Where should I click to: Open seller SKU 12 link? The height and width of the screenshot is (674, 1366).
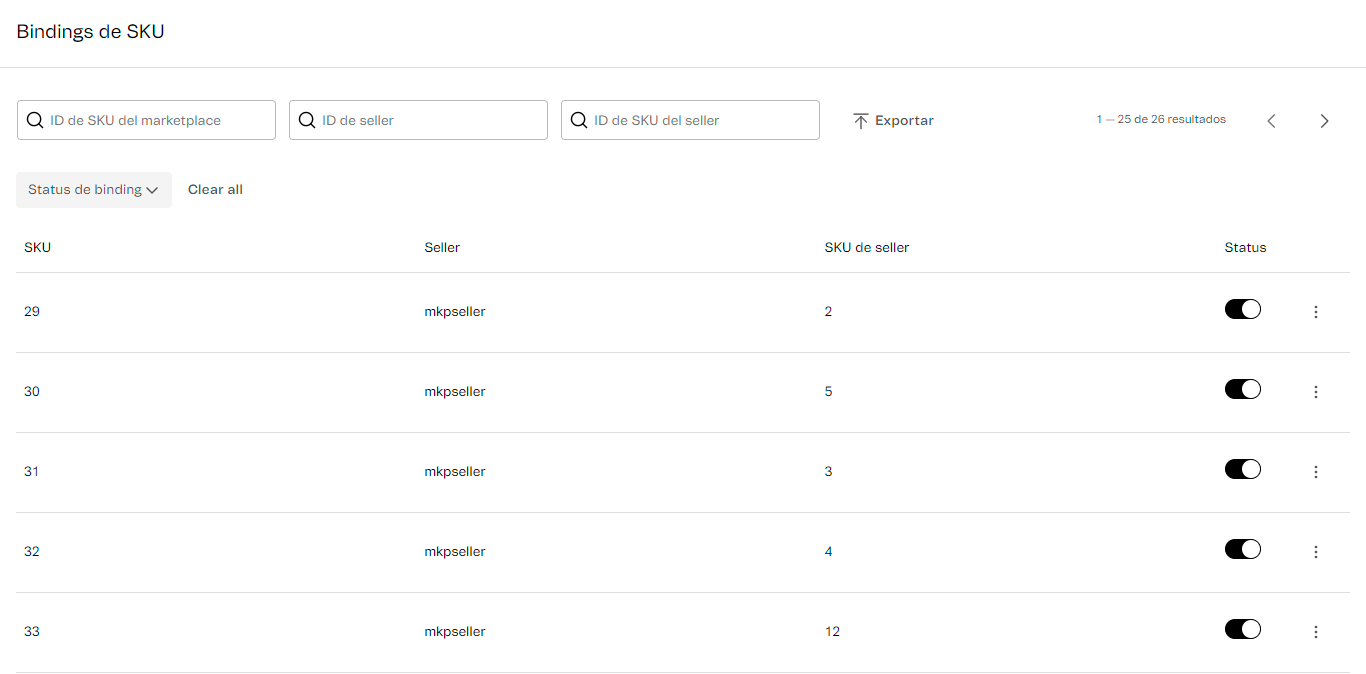point(832,632)
